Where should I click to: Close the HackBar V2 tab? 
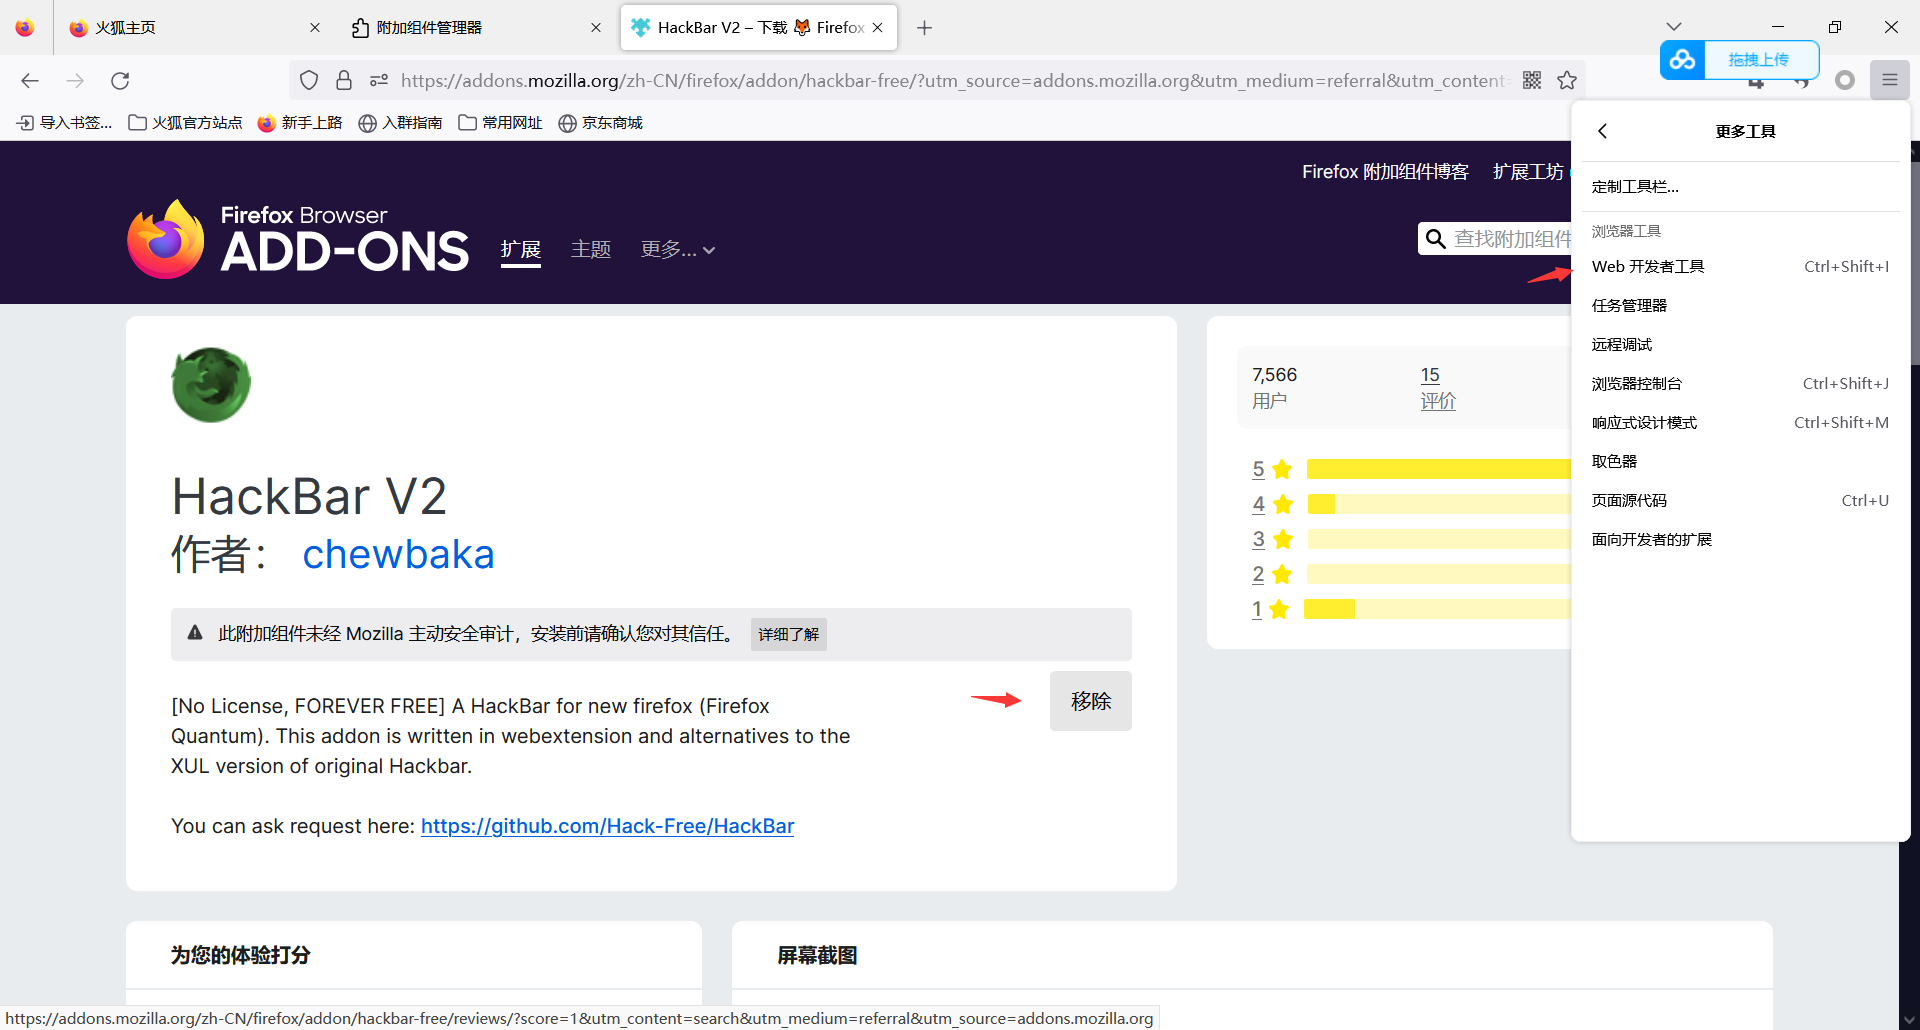(x=877, y=28)
